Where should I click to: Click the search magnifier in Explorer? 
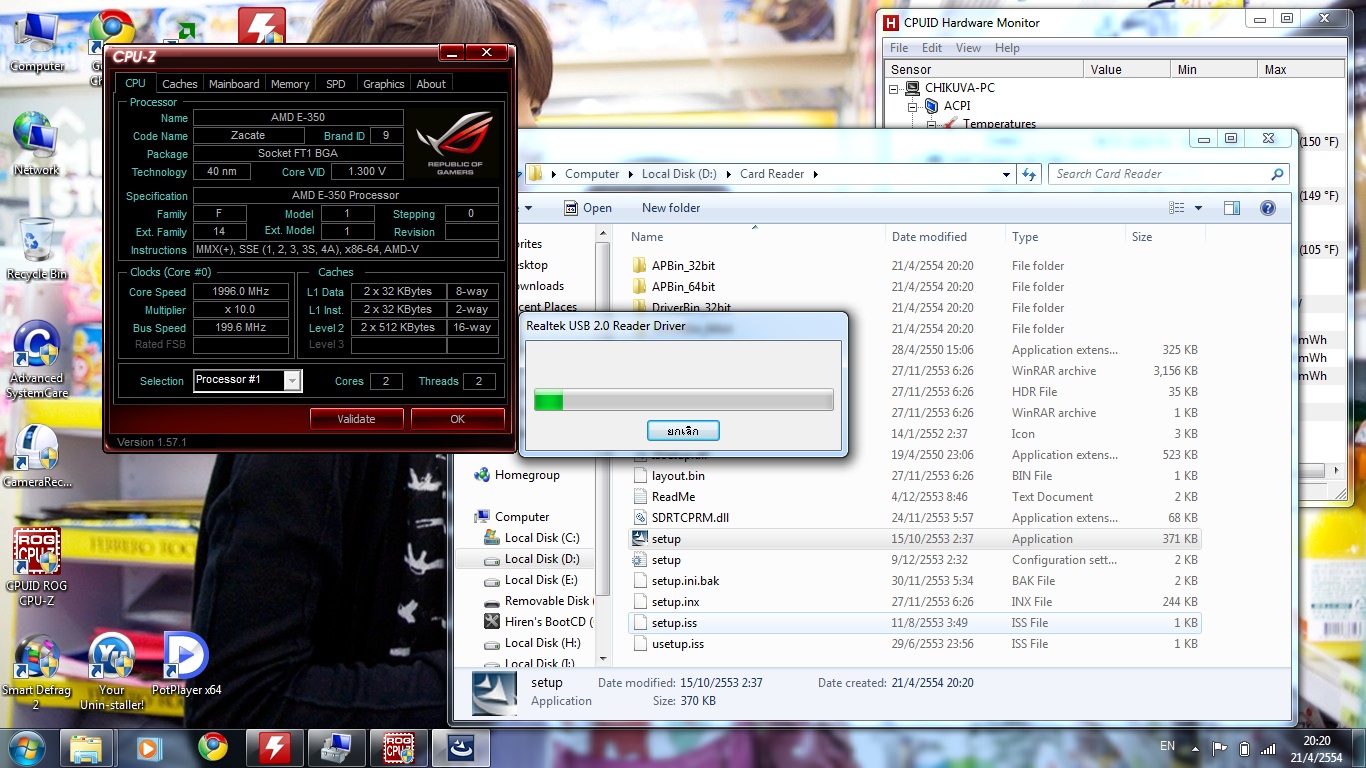click(1277, 174)
